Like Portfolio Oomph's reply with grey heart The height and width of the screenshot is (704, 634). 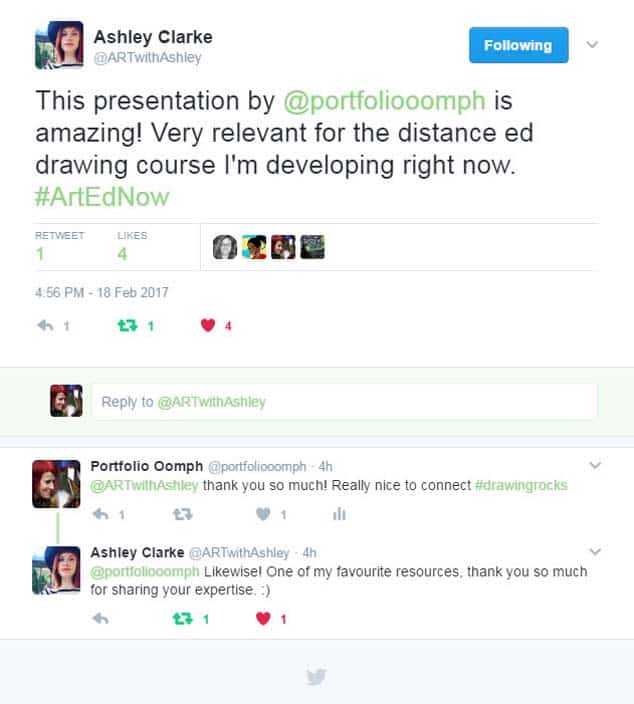point(263,514)
